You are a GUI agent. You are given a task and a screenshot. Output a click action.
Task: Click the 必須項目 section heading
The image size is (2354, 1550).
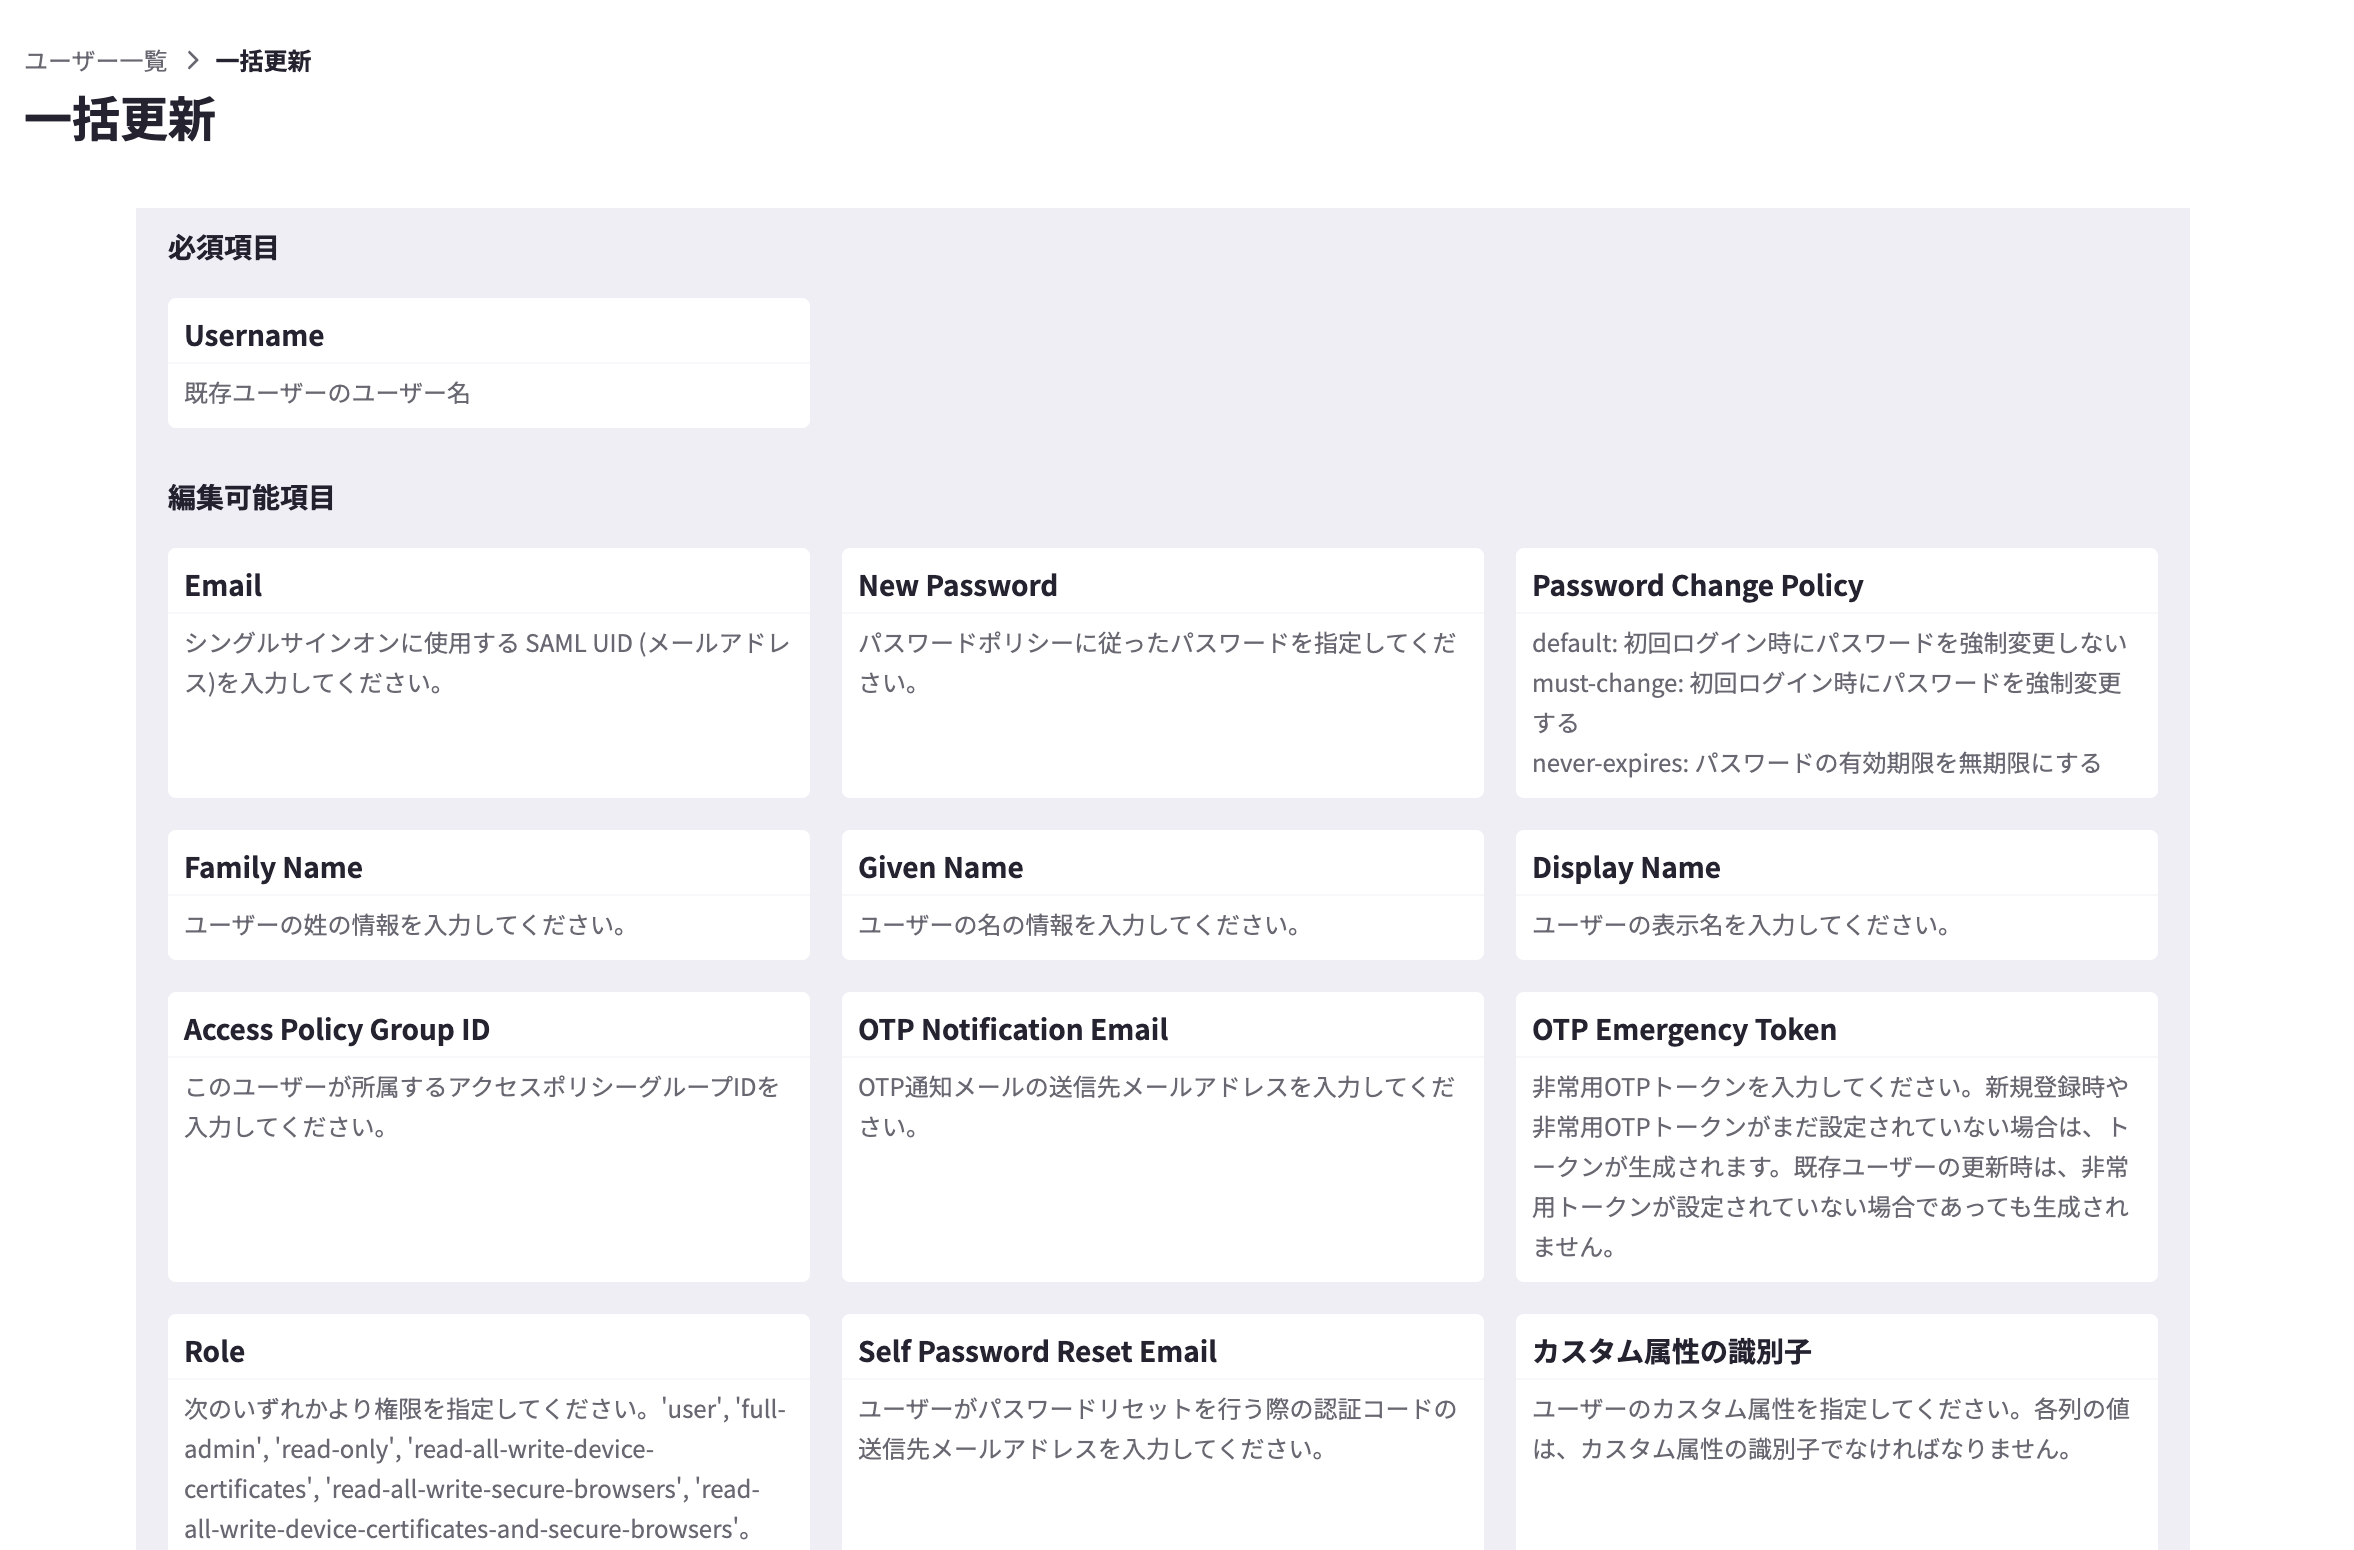click(x=223, y=248)
